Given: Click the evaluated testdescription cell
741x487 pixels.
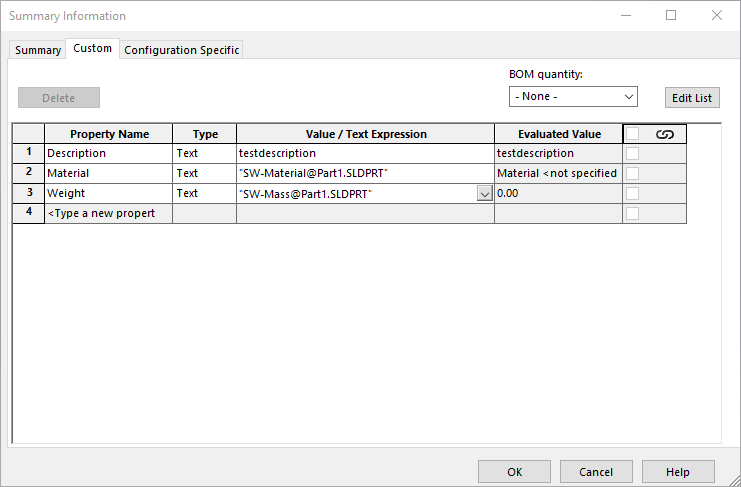Looking at the screenshot, I should (559, 154).
